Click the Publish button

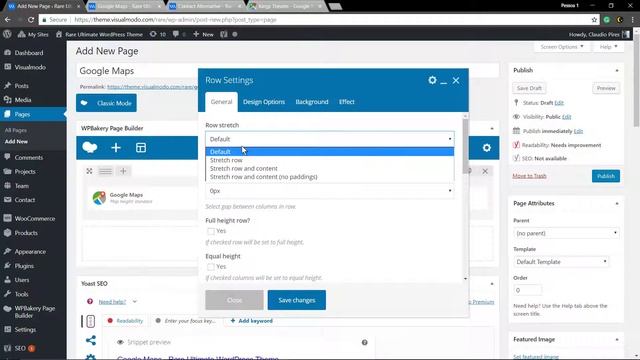click(x=606, y=176)
